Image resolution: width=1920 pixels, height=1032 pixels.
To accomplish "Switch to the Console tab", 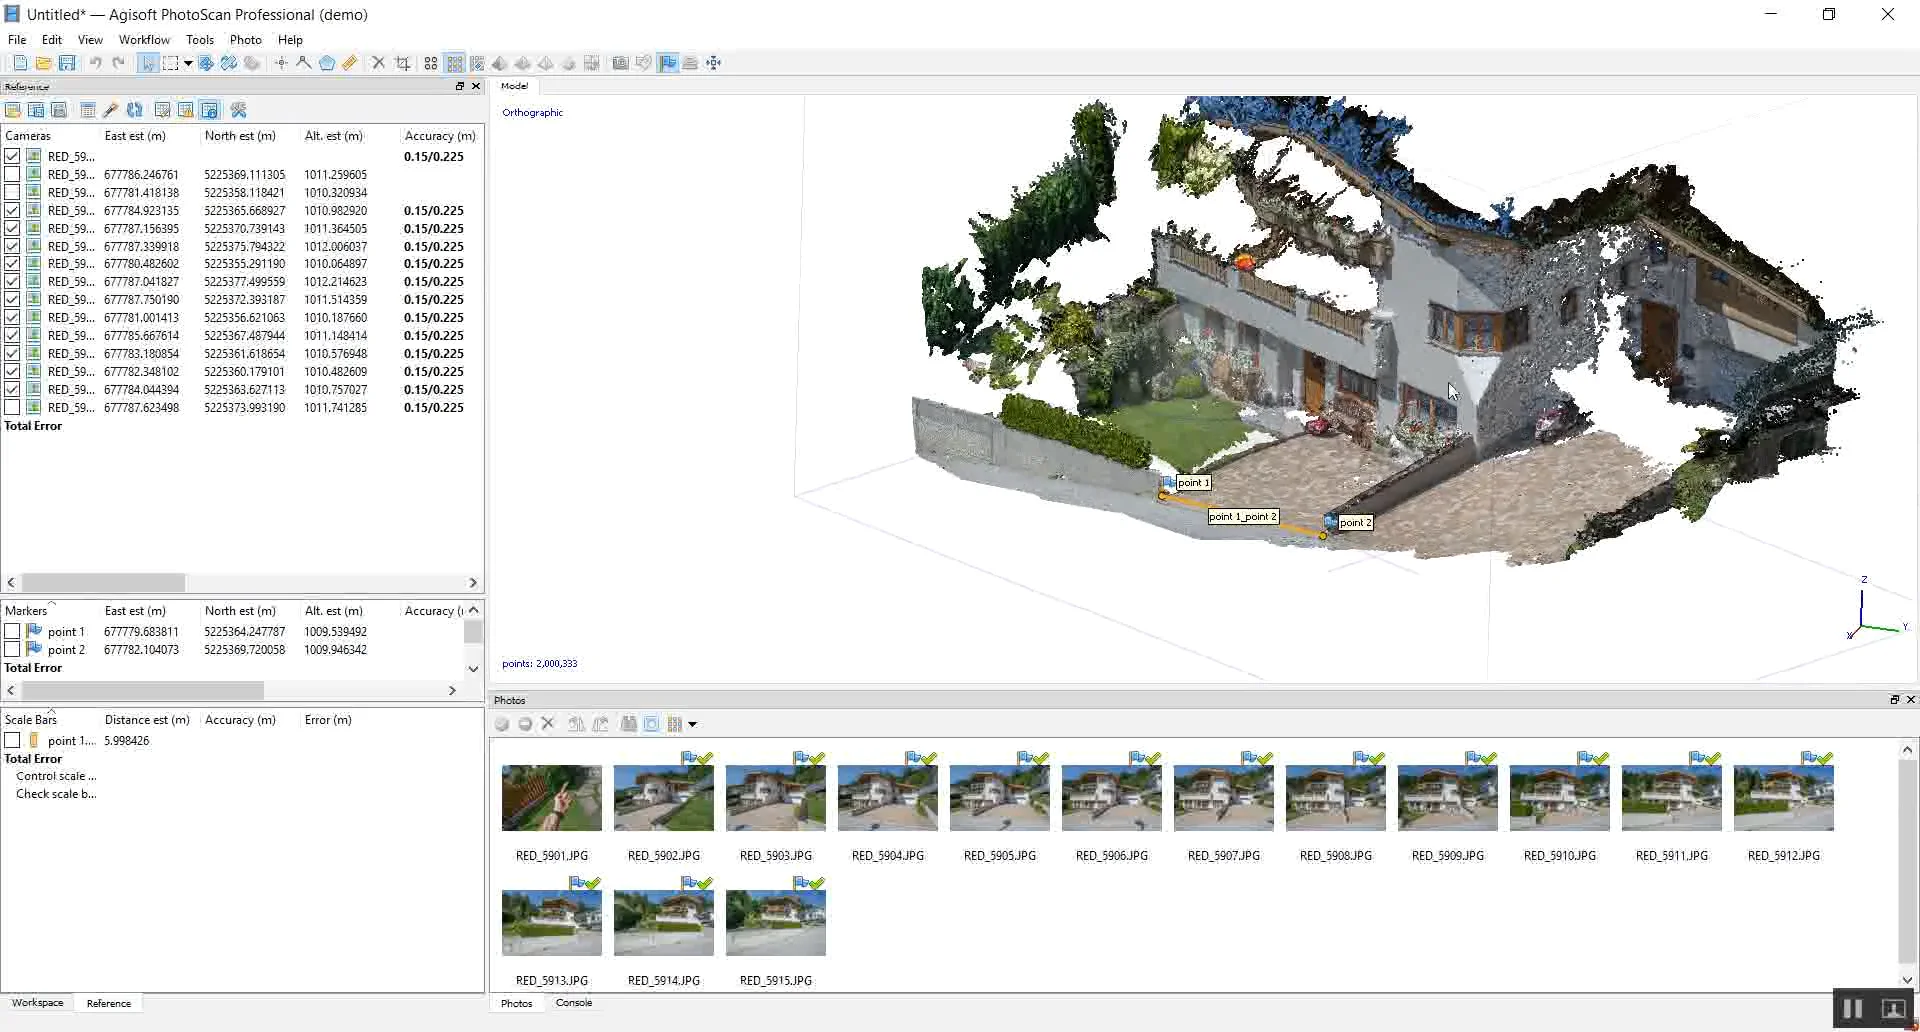I will 574,1004.
